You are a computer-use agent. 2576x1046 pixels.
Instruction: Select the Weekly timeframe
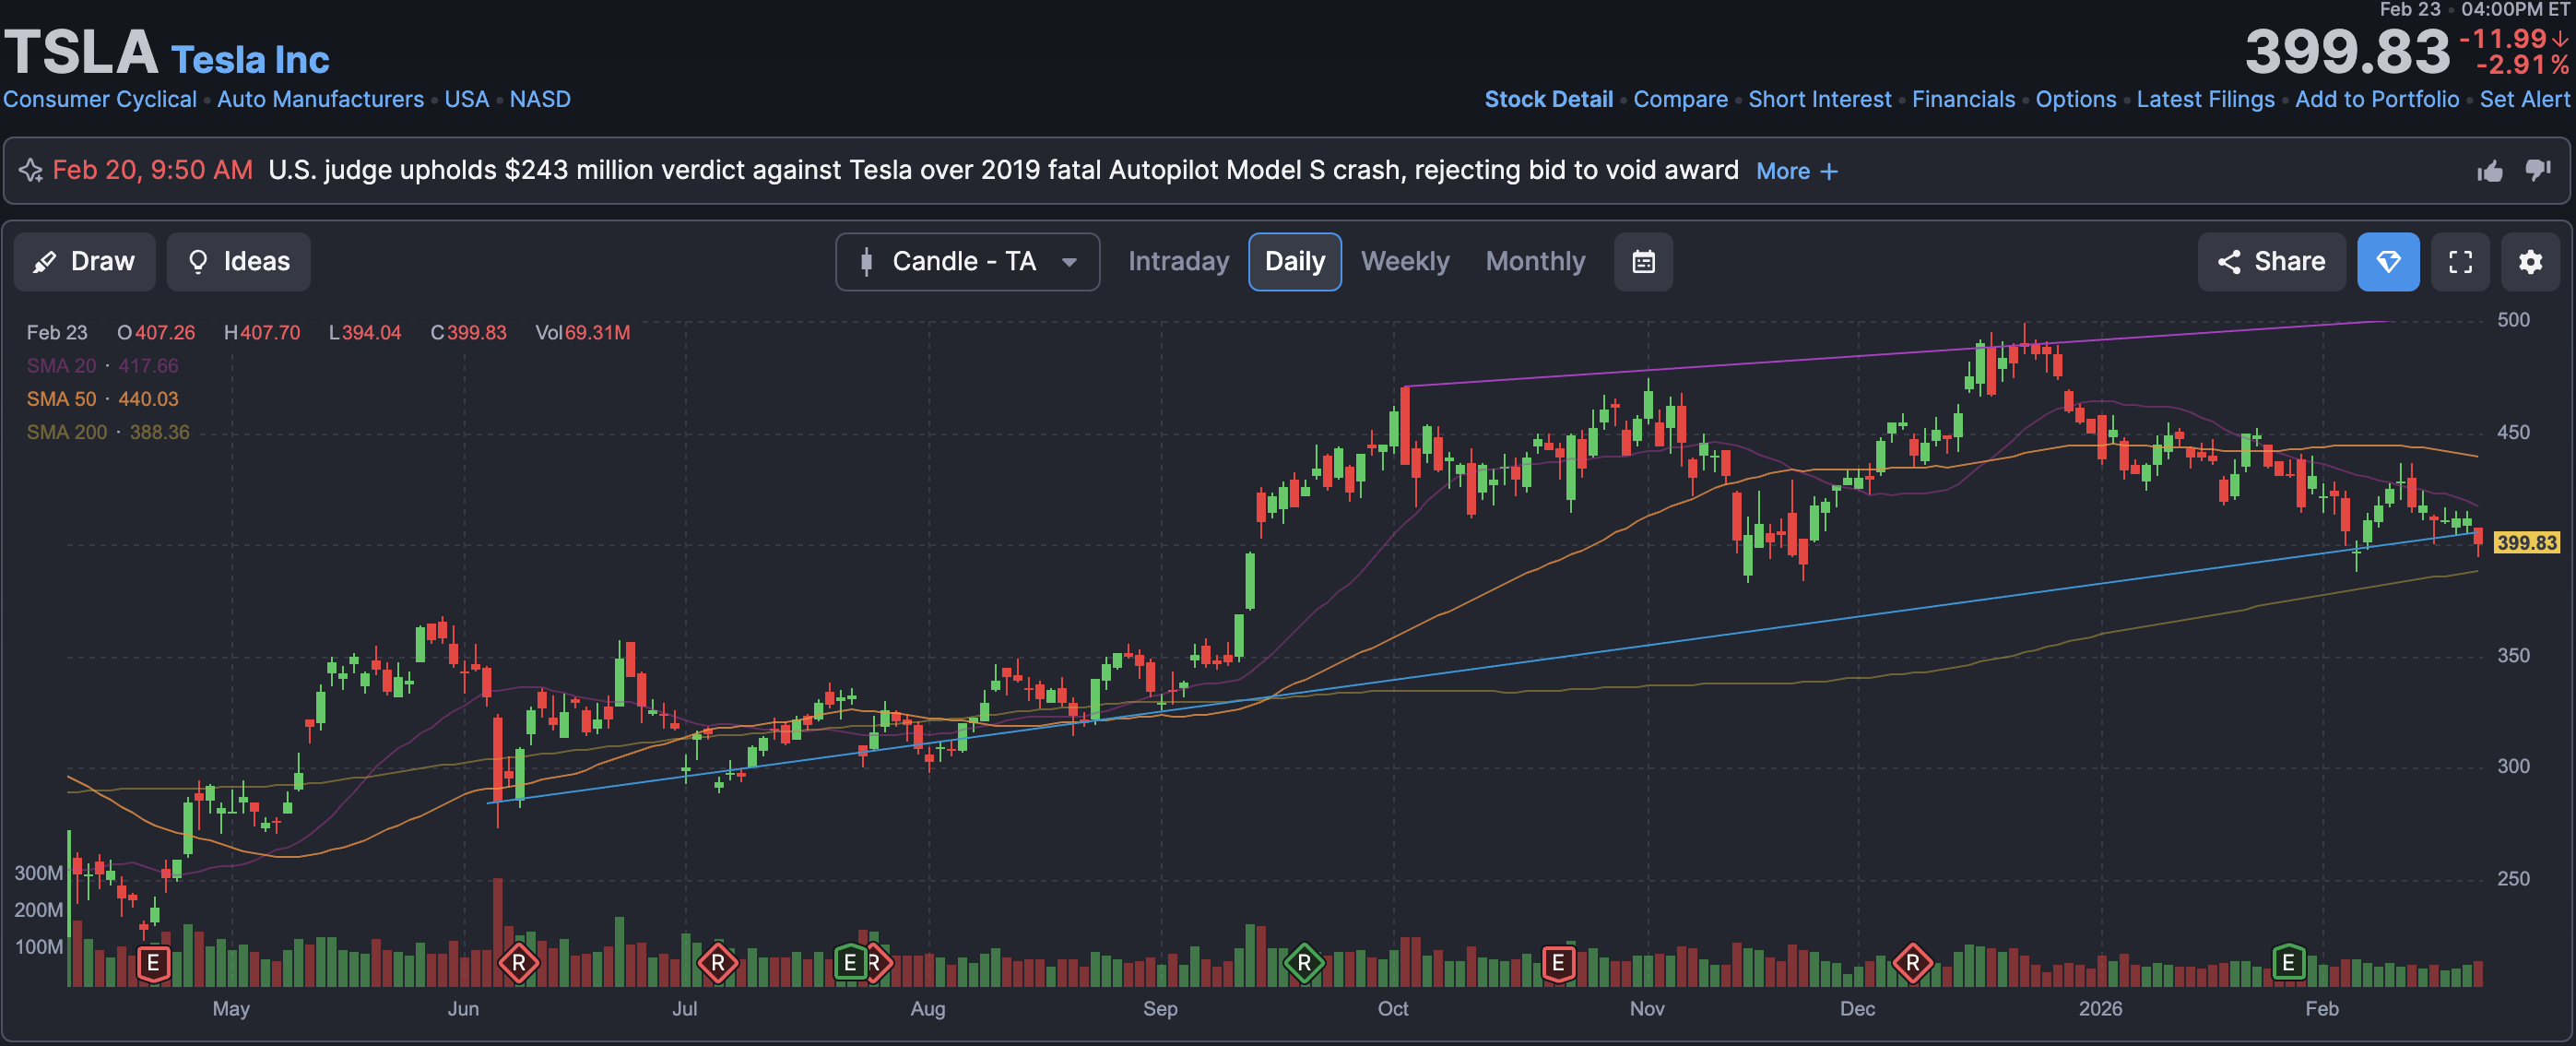(1404, 262)
